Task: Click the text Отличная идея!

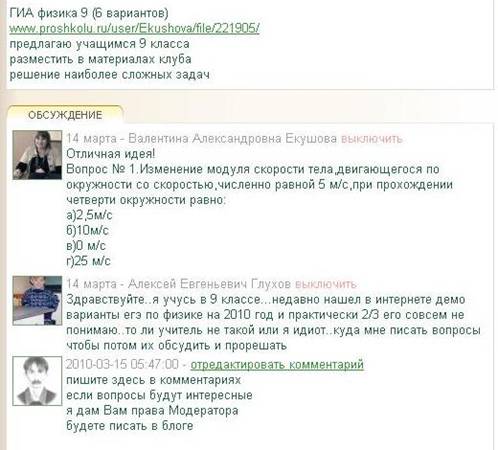Action: pyautogui.click(x=111, y=154)
